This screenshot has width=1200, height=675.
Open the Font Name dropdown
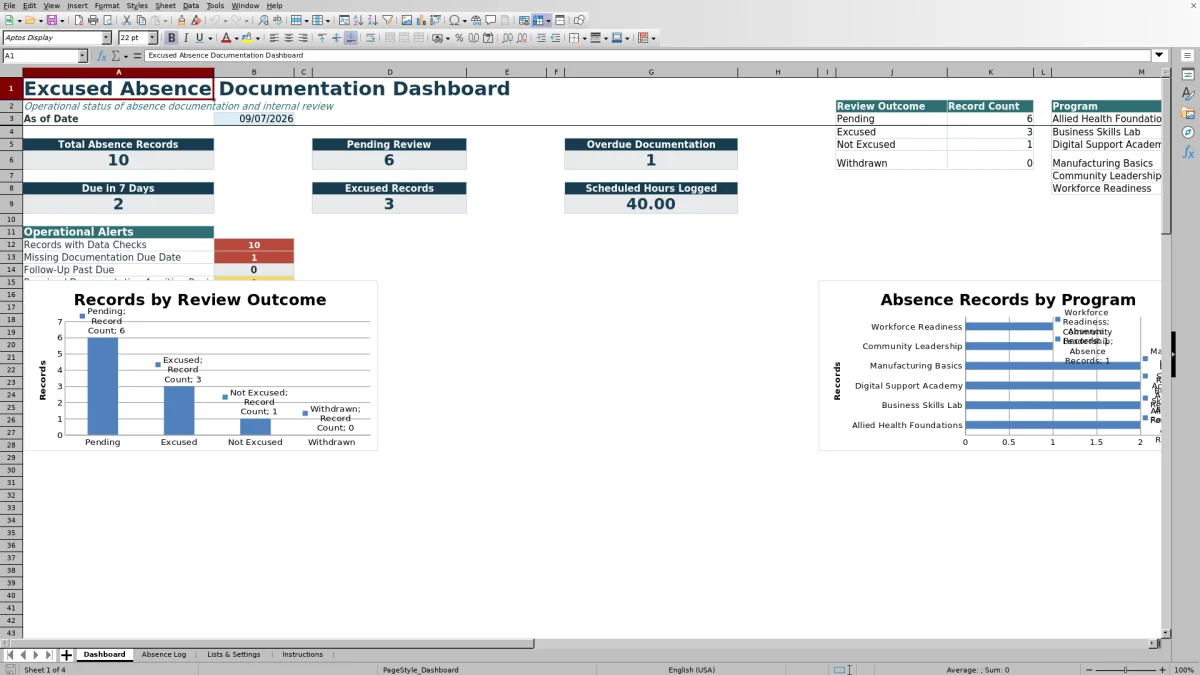click(x=106, y=38)
